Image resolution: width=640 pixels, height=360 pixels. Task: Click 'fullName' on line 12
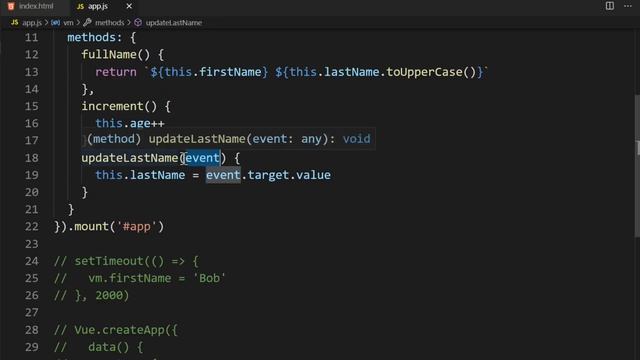coord(109,55)
